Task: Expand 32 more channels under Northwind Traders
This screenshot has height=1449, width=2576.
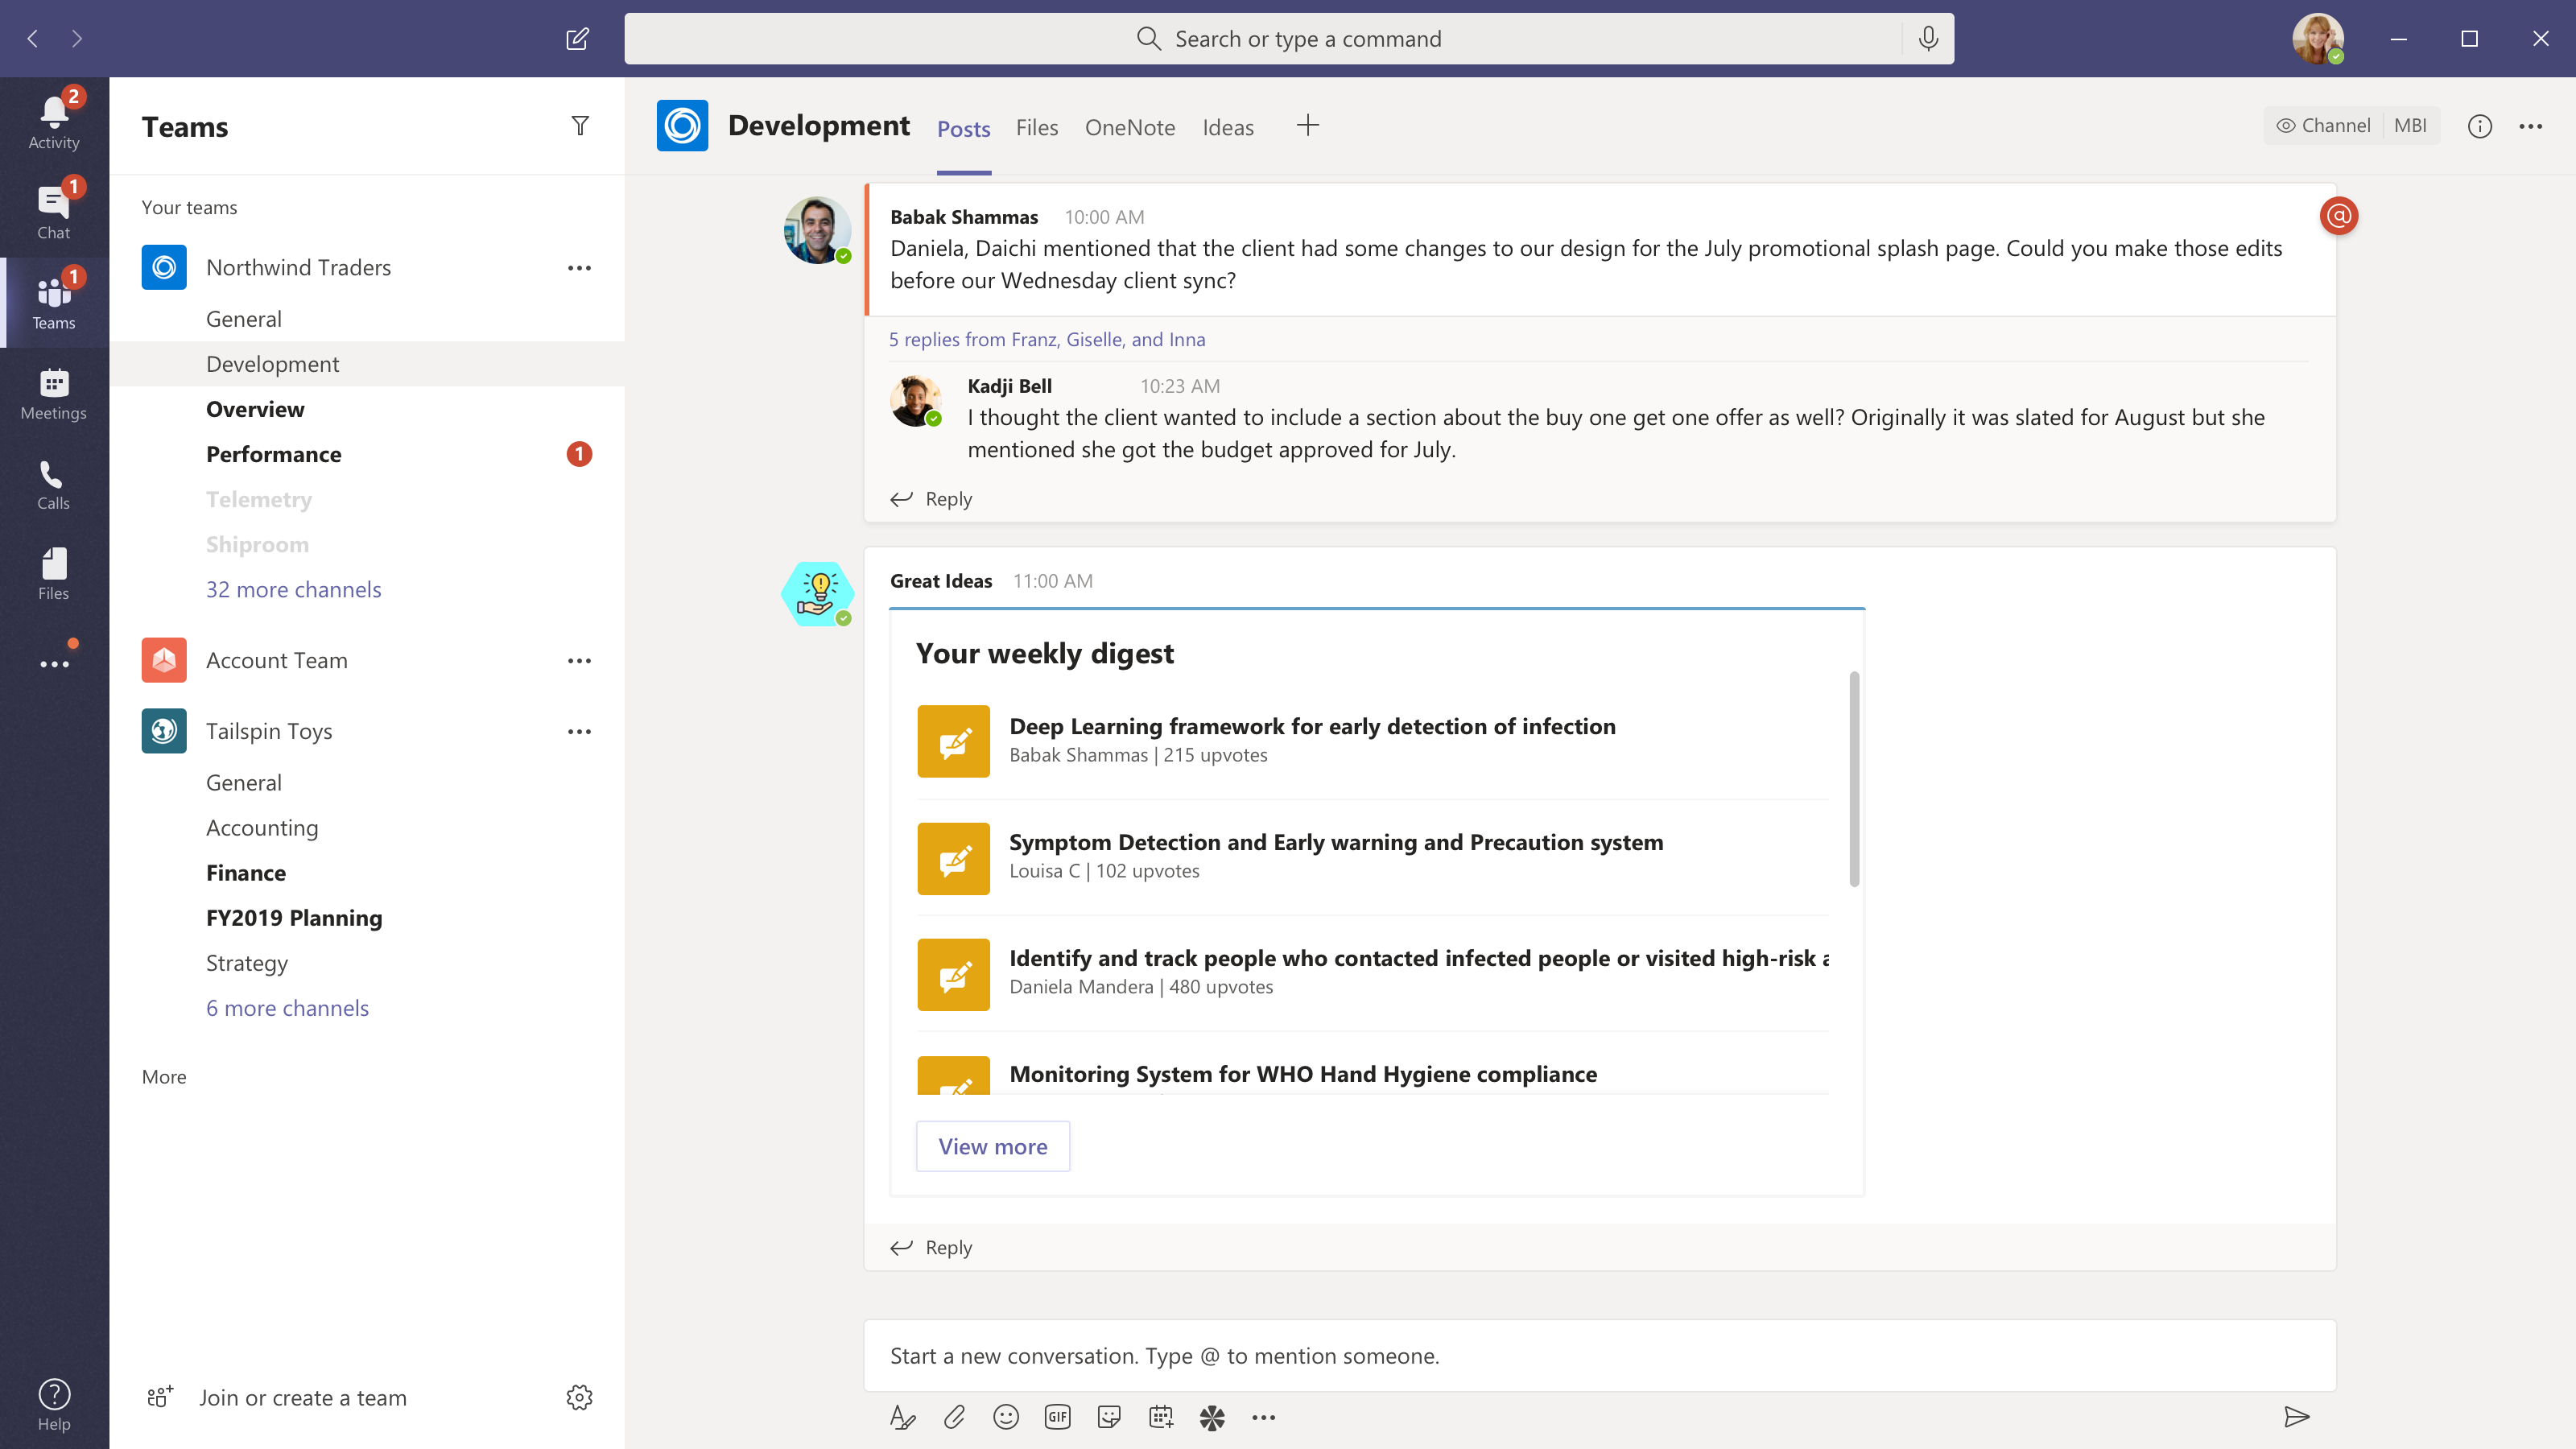Action: click(293, 589)
